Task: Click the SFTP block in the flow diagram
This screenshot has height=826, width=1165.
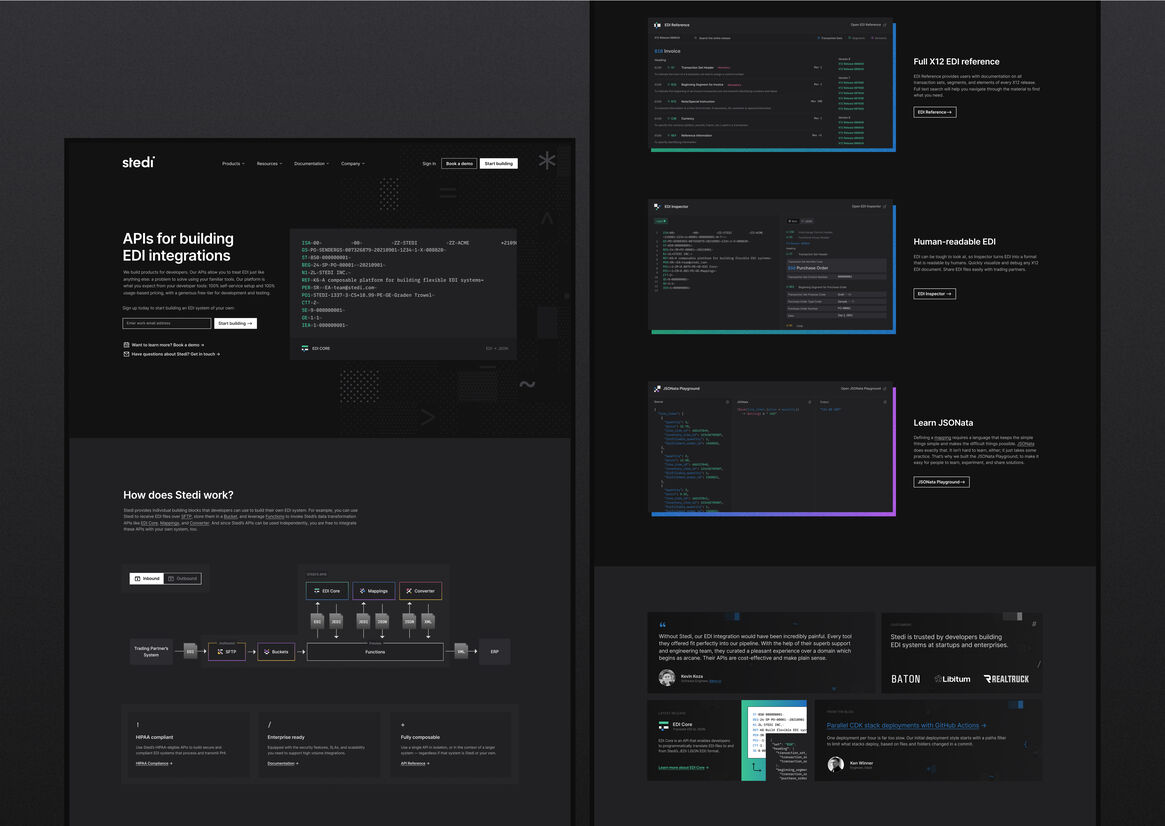Action: click(x=226, y=652)
